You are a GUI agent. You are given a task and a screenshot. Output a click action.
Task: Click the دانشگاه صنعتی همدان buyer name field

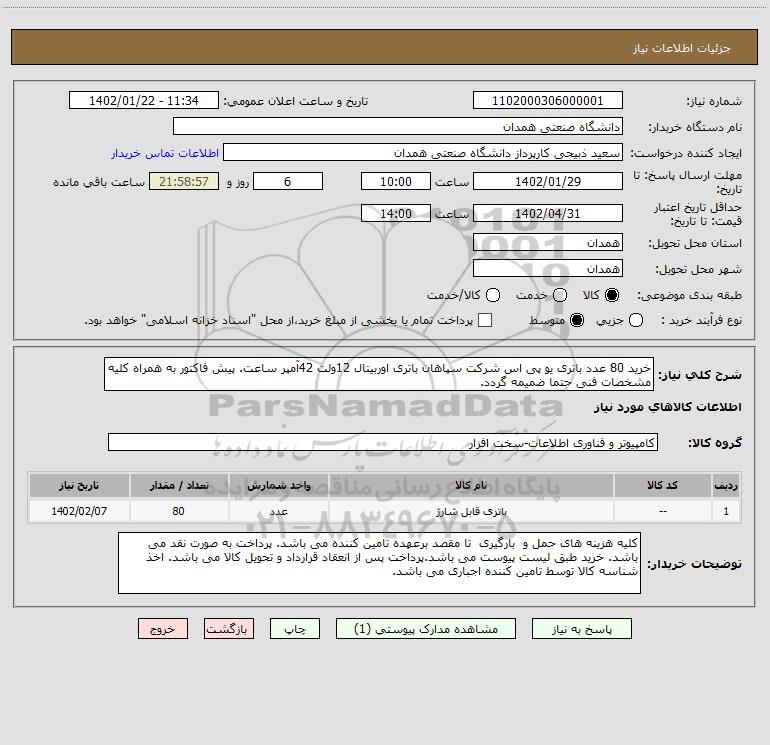[398, 126]
